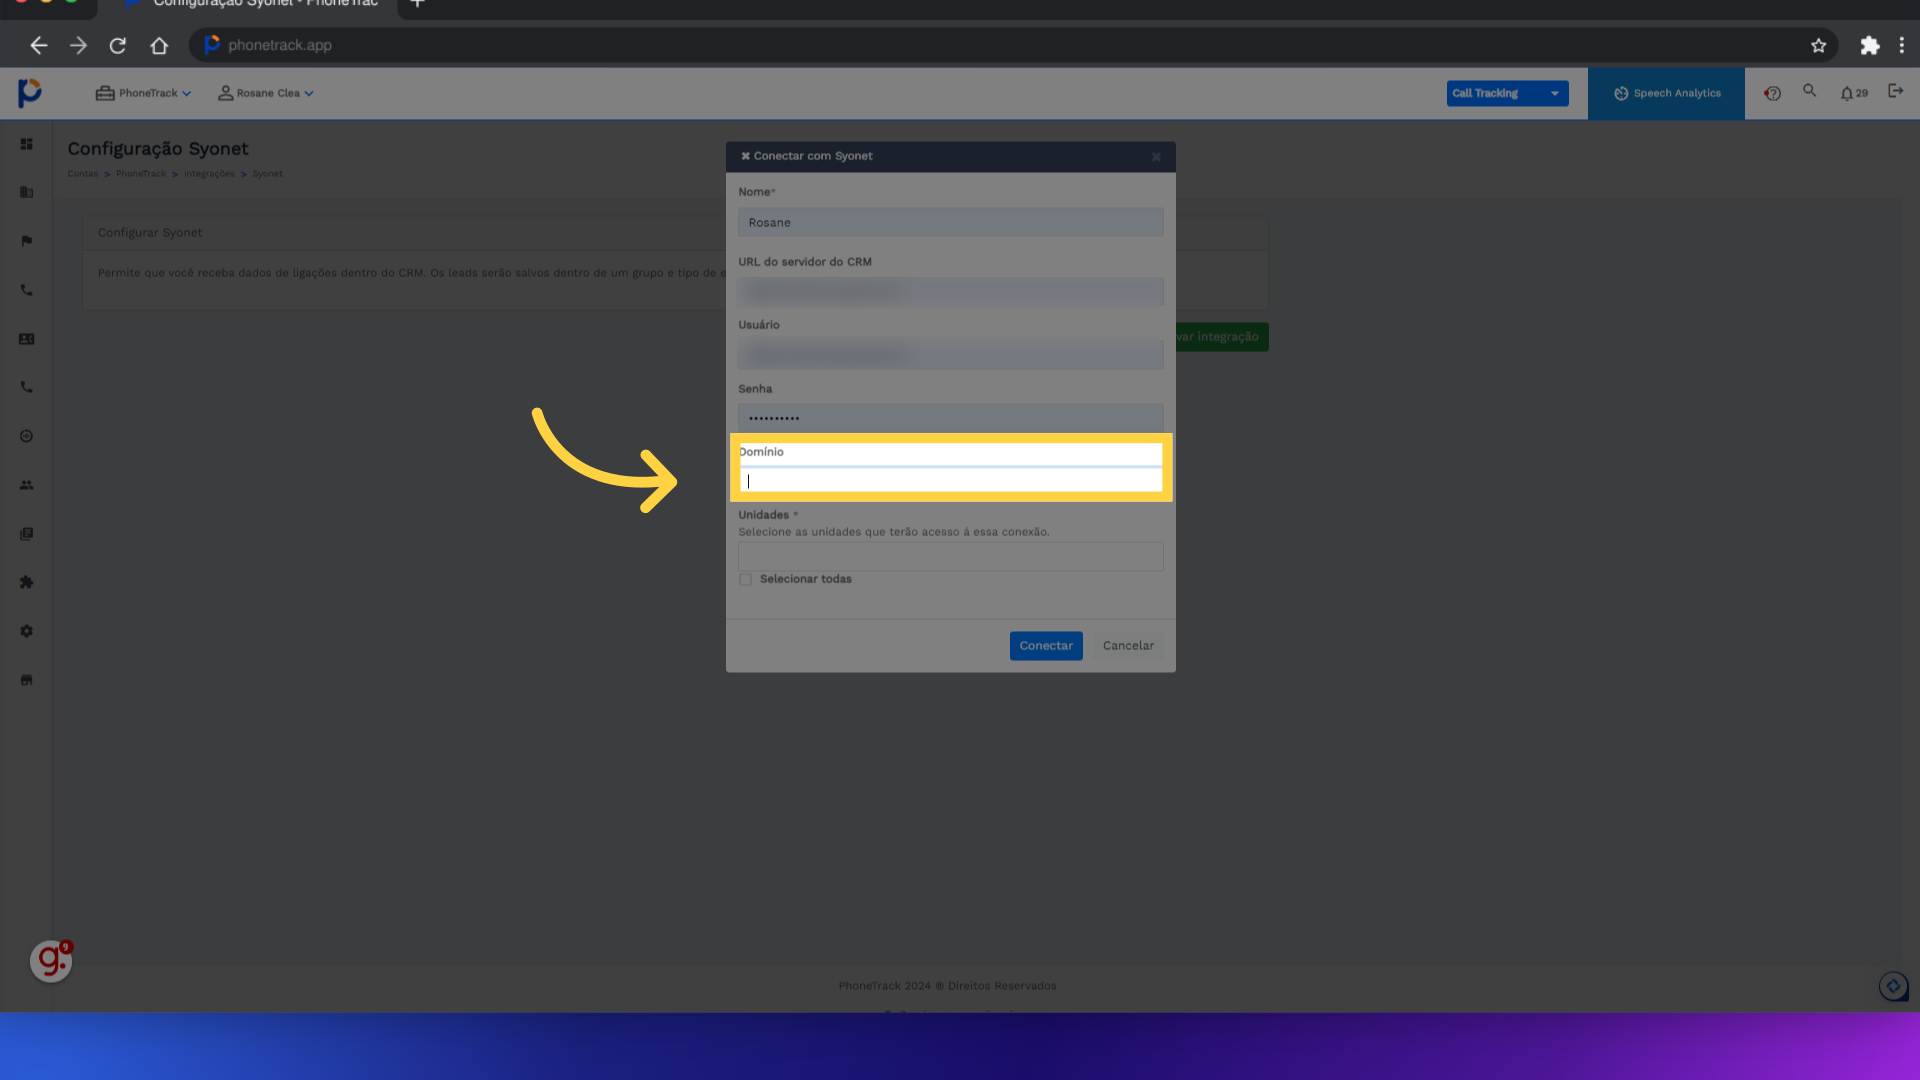The height and width of the screenshot is (1080, 1920).
Task: Open PhoneTrack breadcrumb link
Action: pos(141,174)
